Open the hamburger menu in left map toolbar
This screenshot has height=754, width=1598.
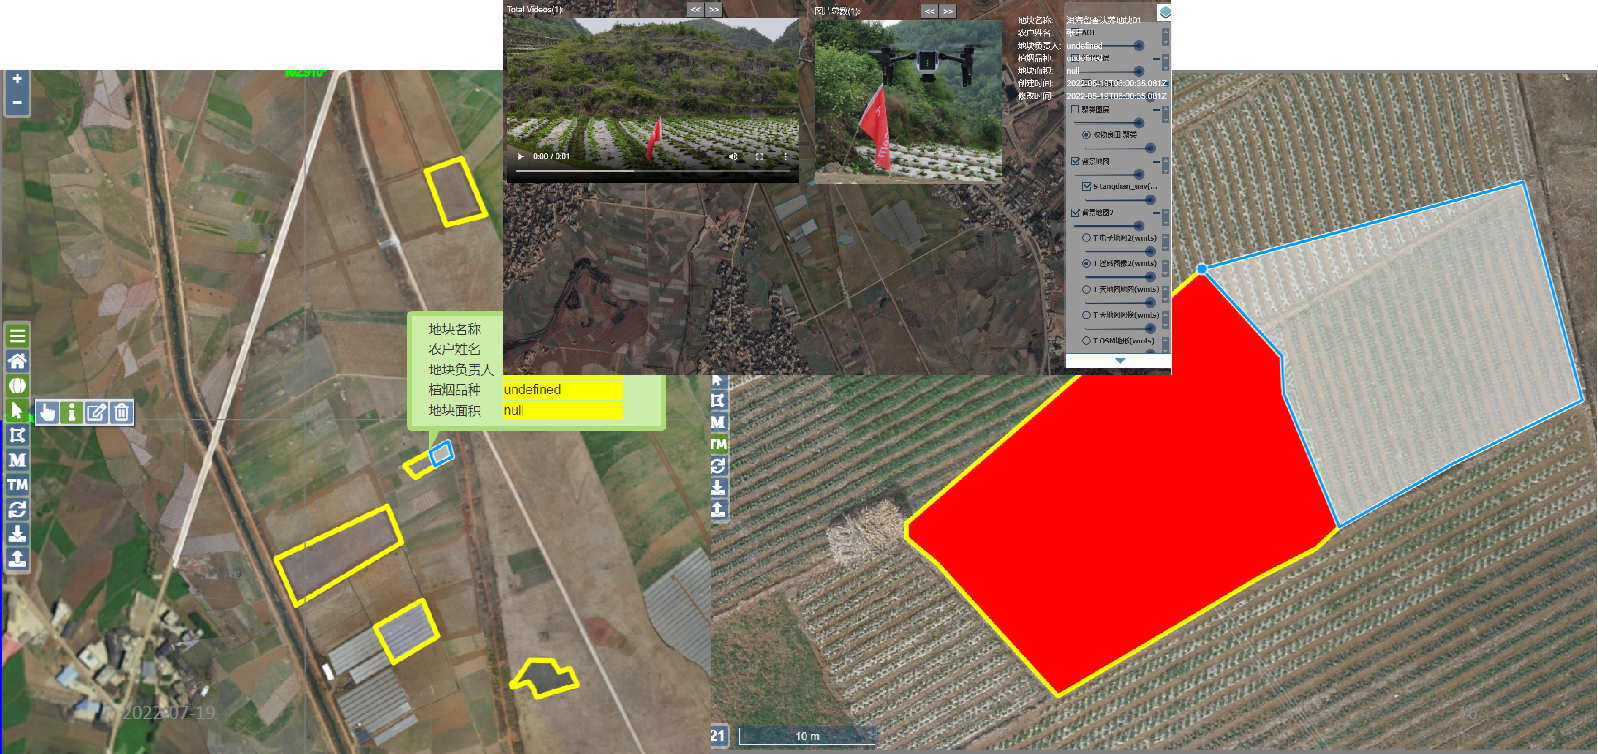17,336
